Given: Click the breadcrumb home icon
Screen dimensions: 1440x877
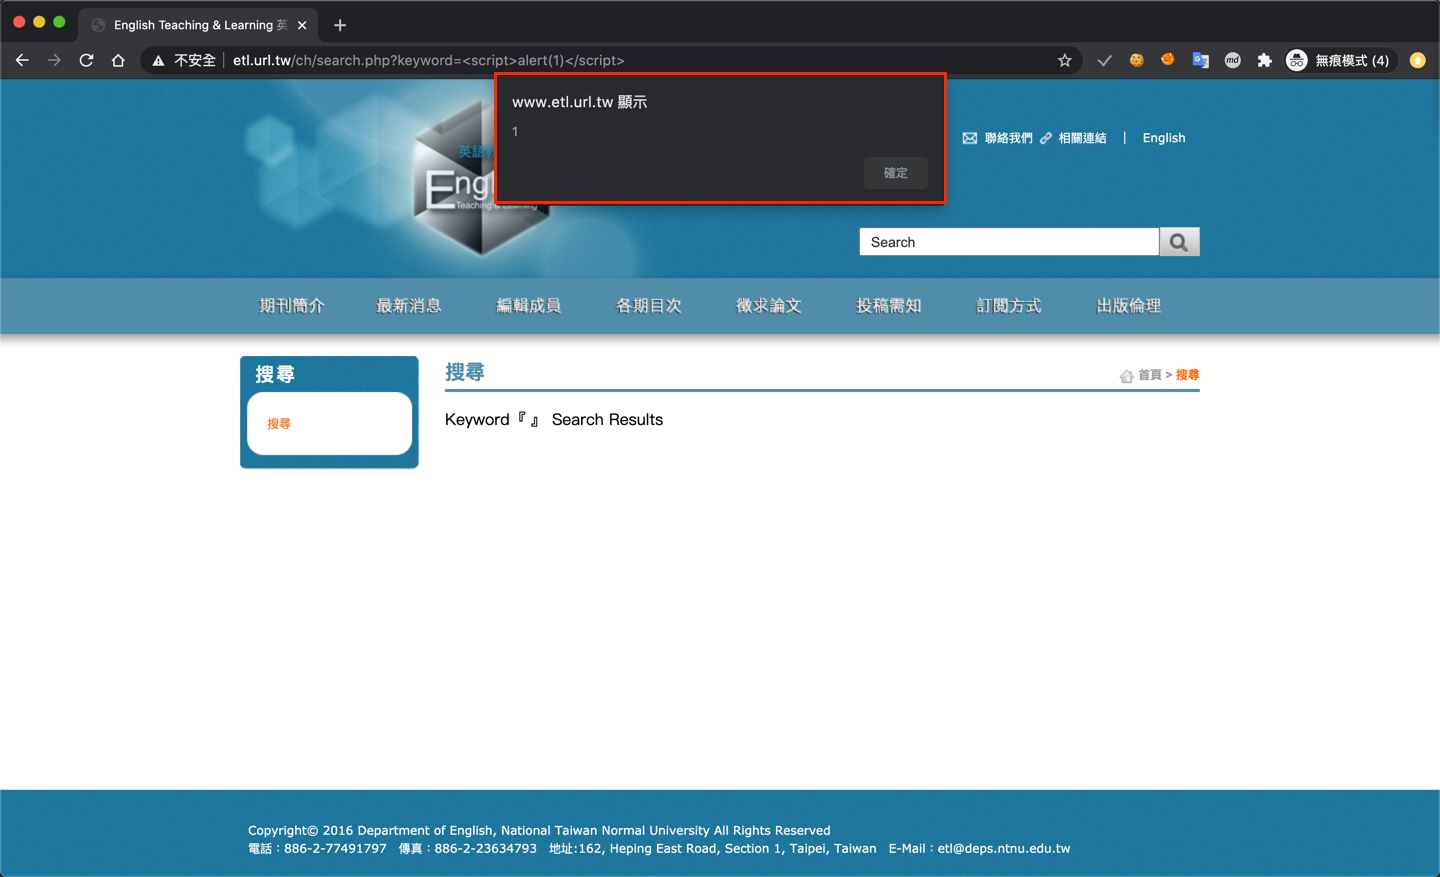Looking at the screenshot, I should click(x=1127, y=376).
